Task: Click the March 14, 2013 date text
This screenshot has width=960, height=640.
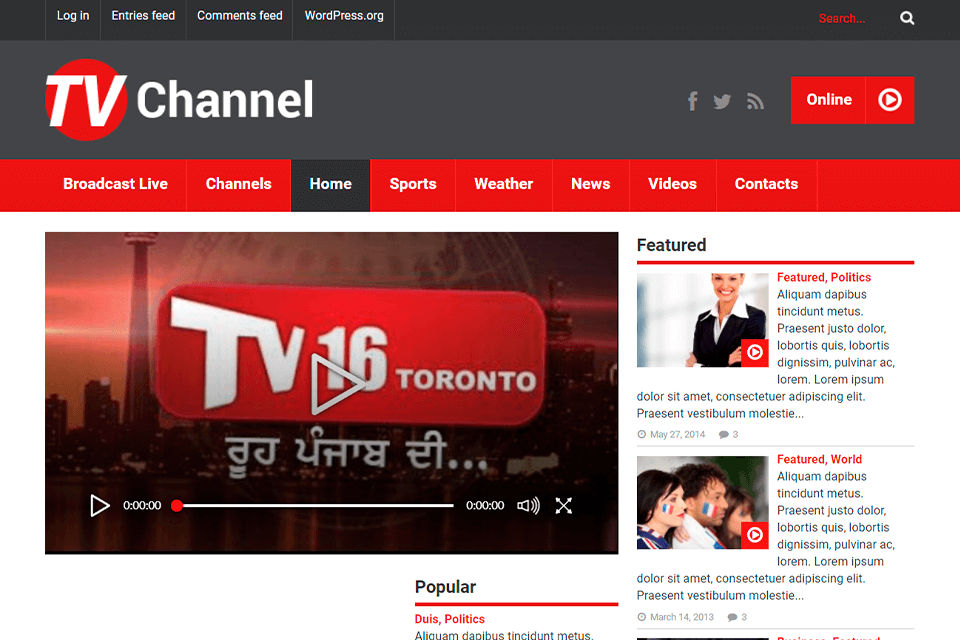Action: pos(681,617)
